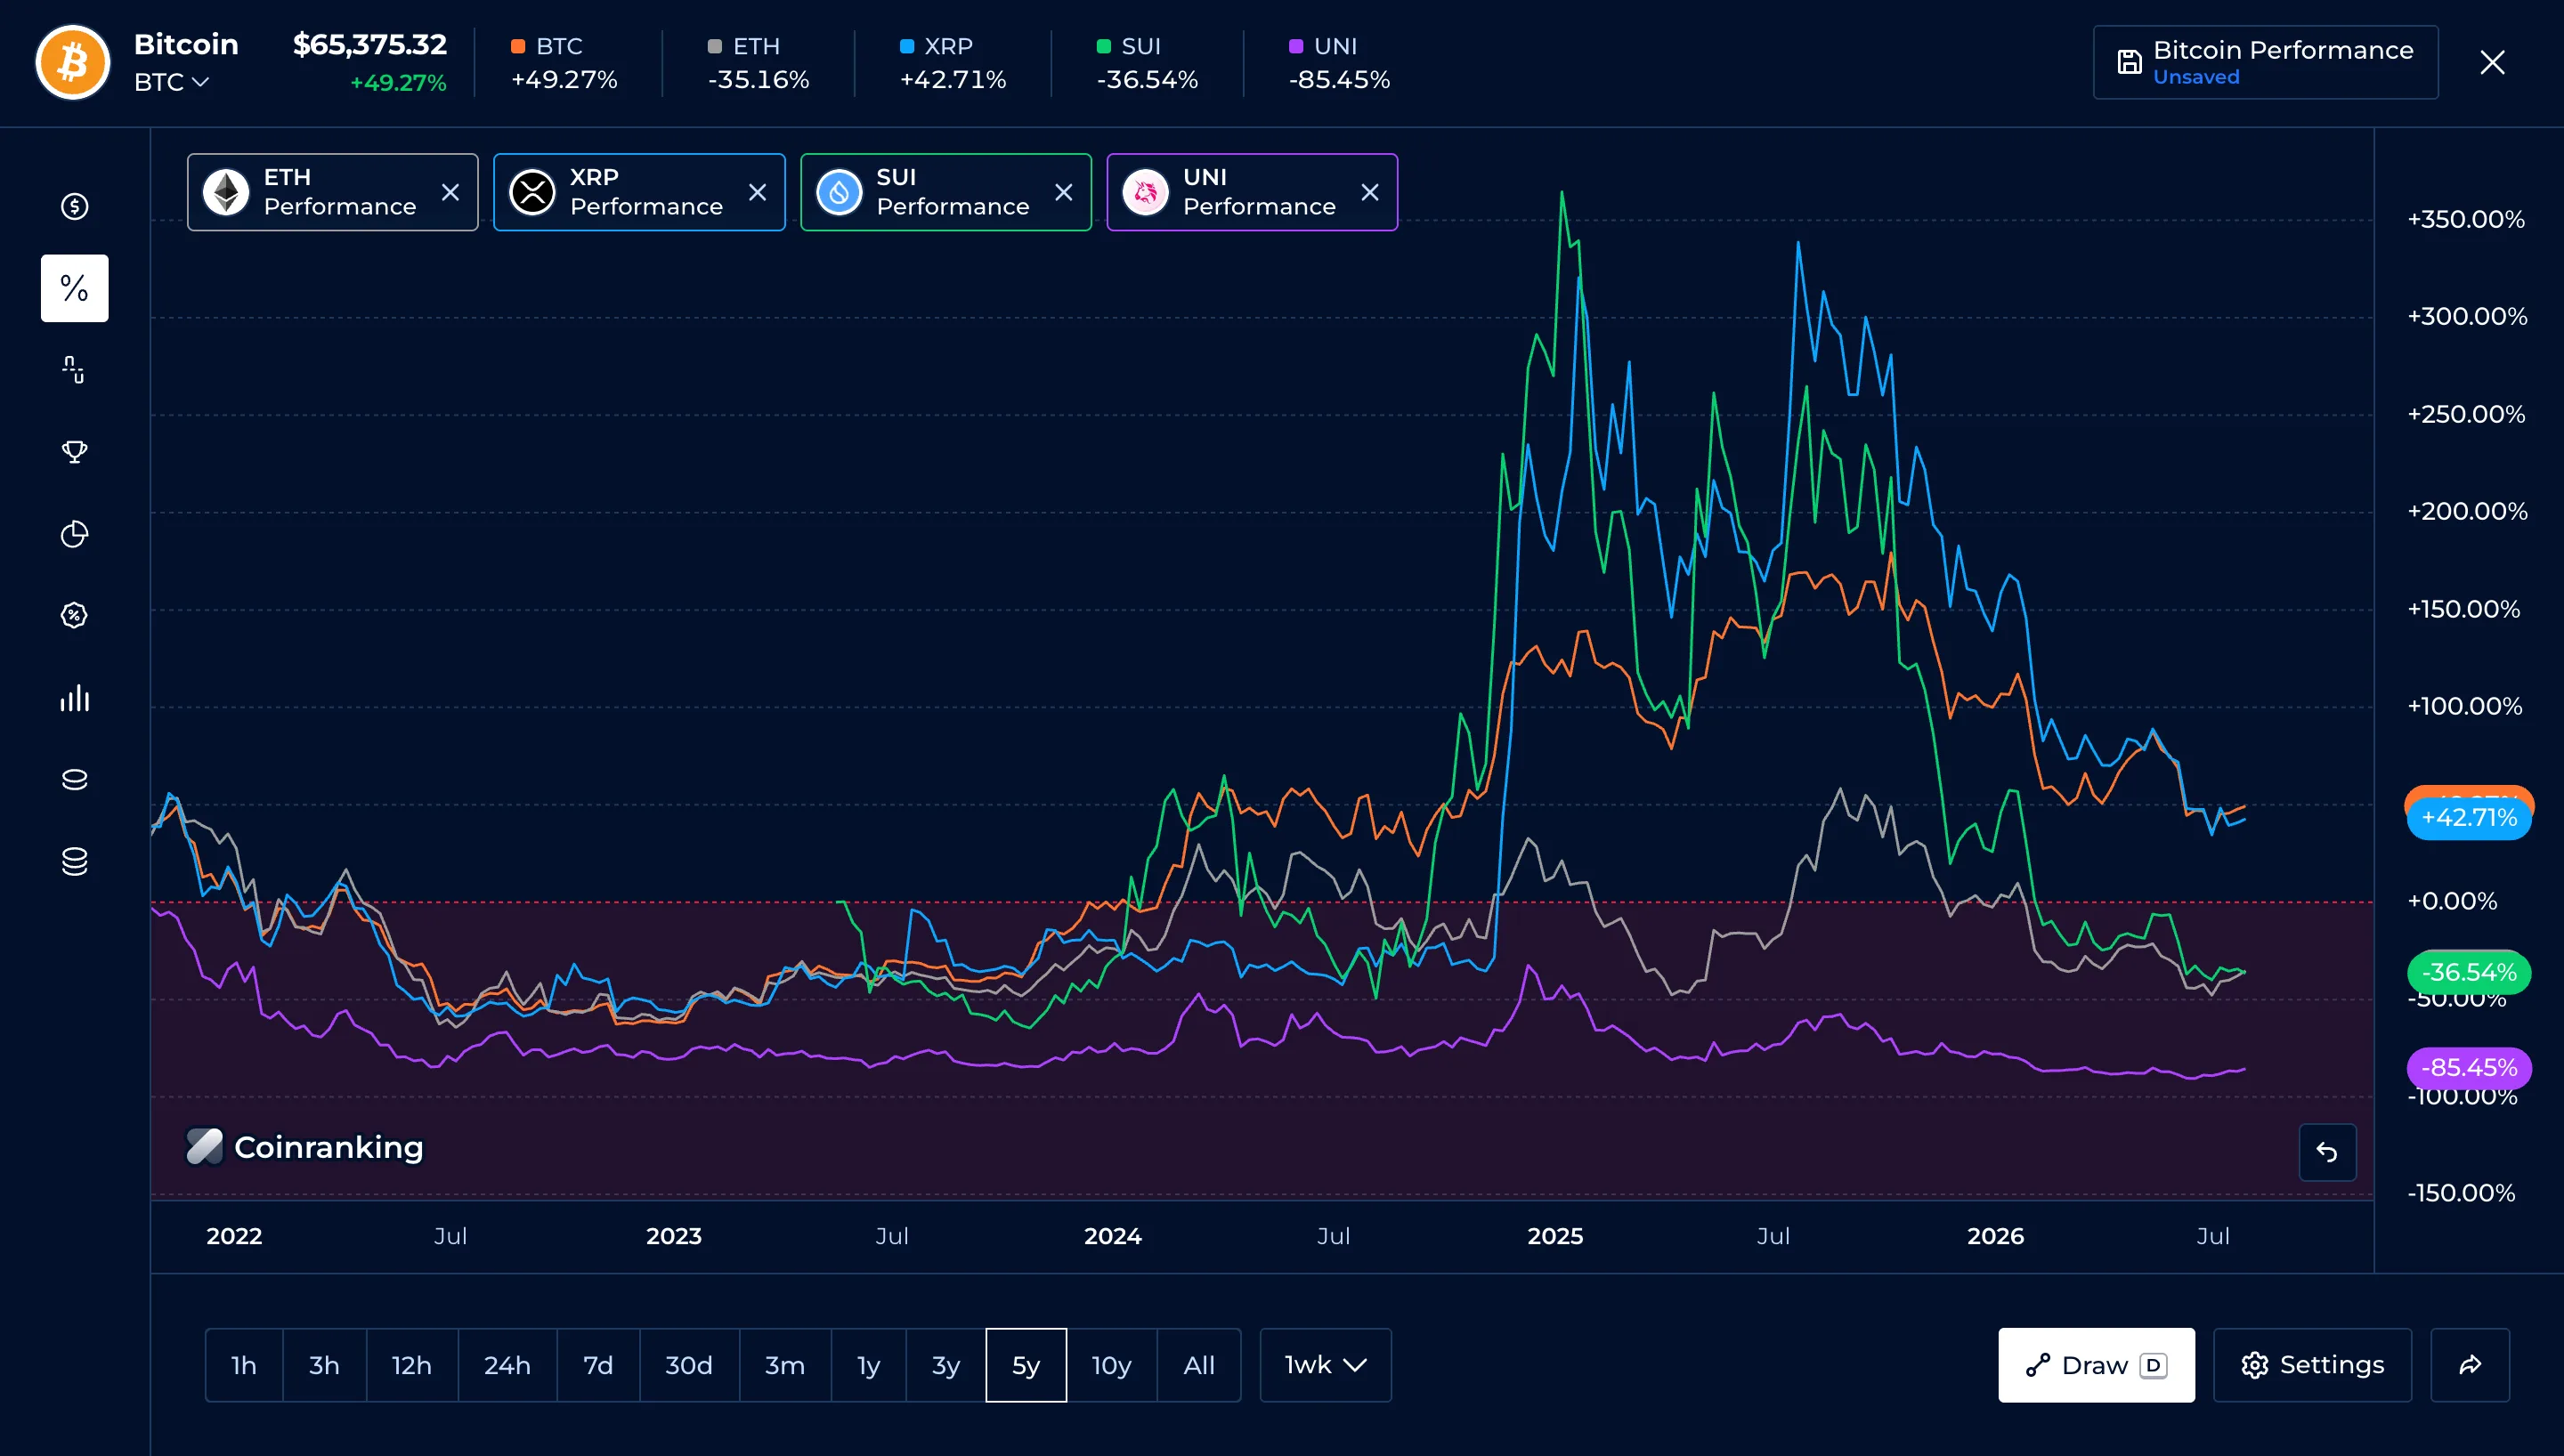Viewport: 2564px width, 1456px height.
Task: Open the Bitcoin Performance unsaved layout menu
Action: pos(2265,62)
